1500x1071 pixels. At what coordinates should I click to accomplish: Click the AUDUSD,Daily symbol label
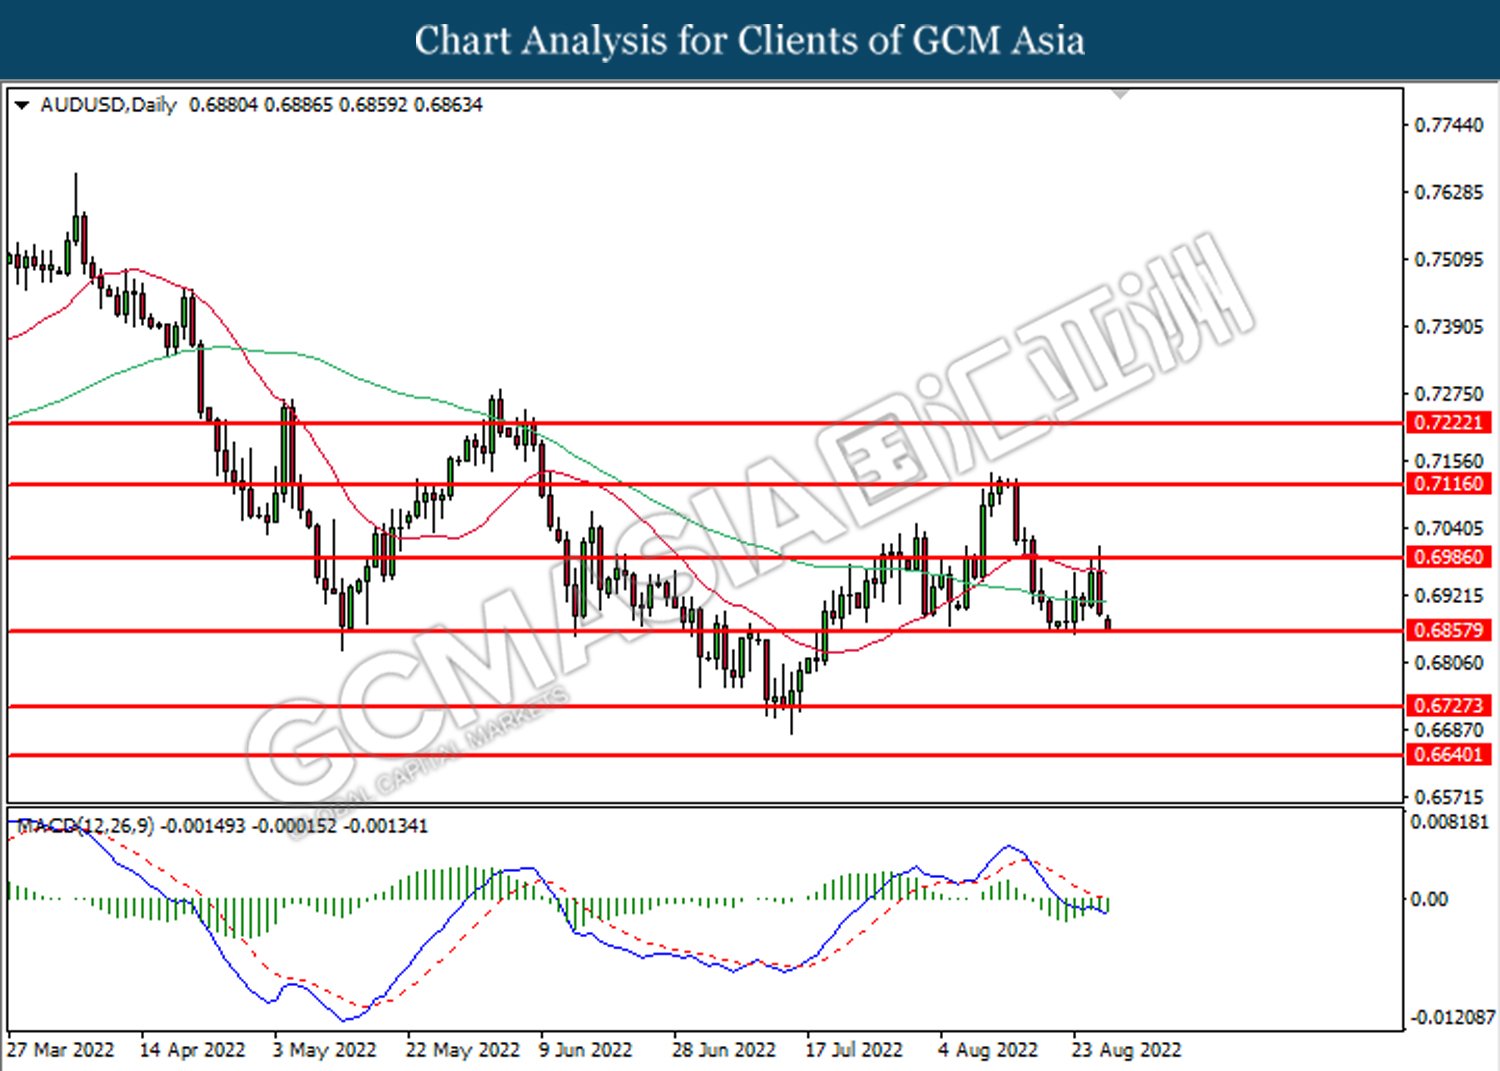[x=108, y=105]
